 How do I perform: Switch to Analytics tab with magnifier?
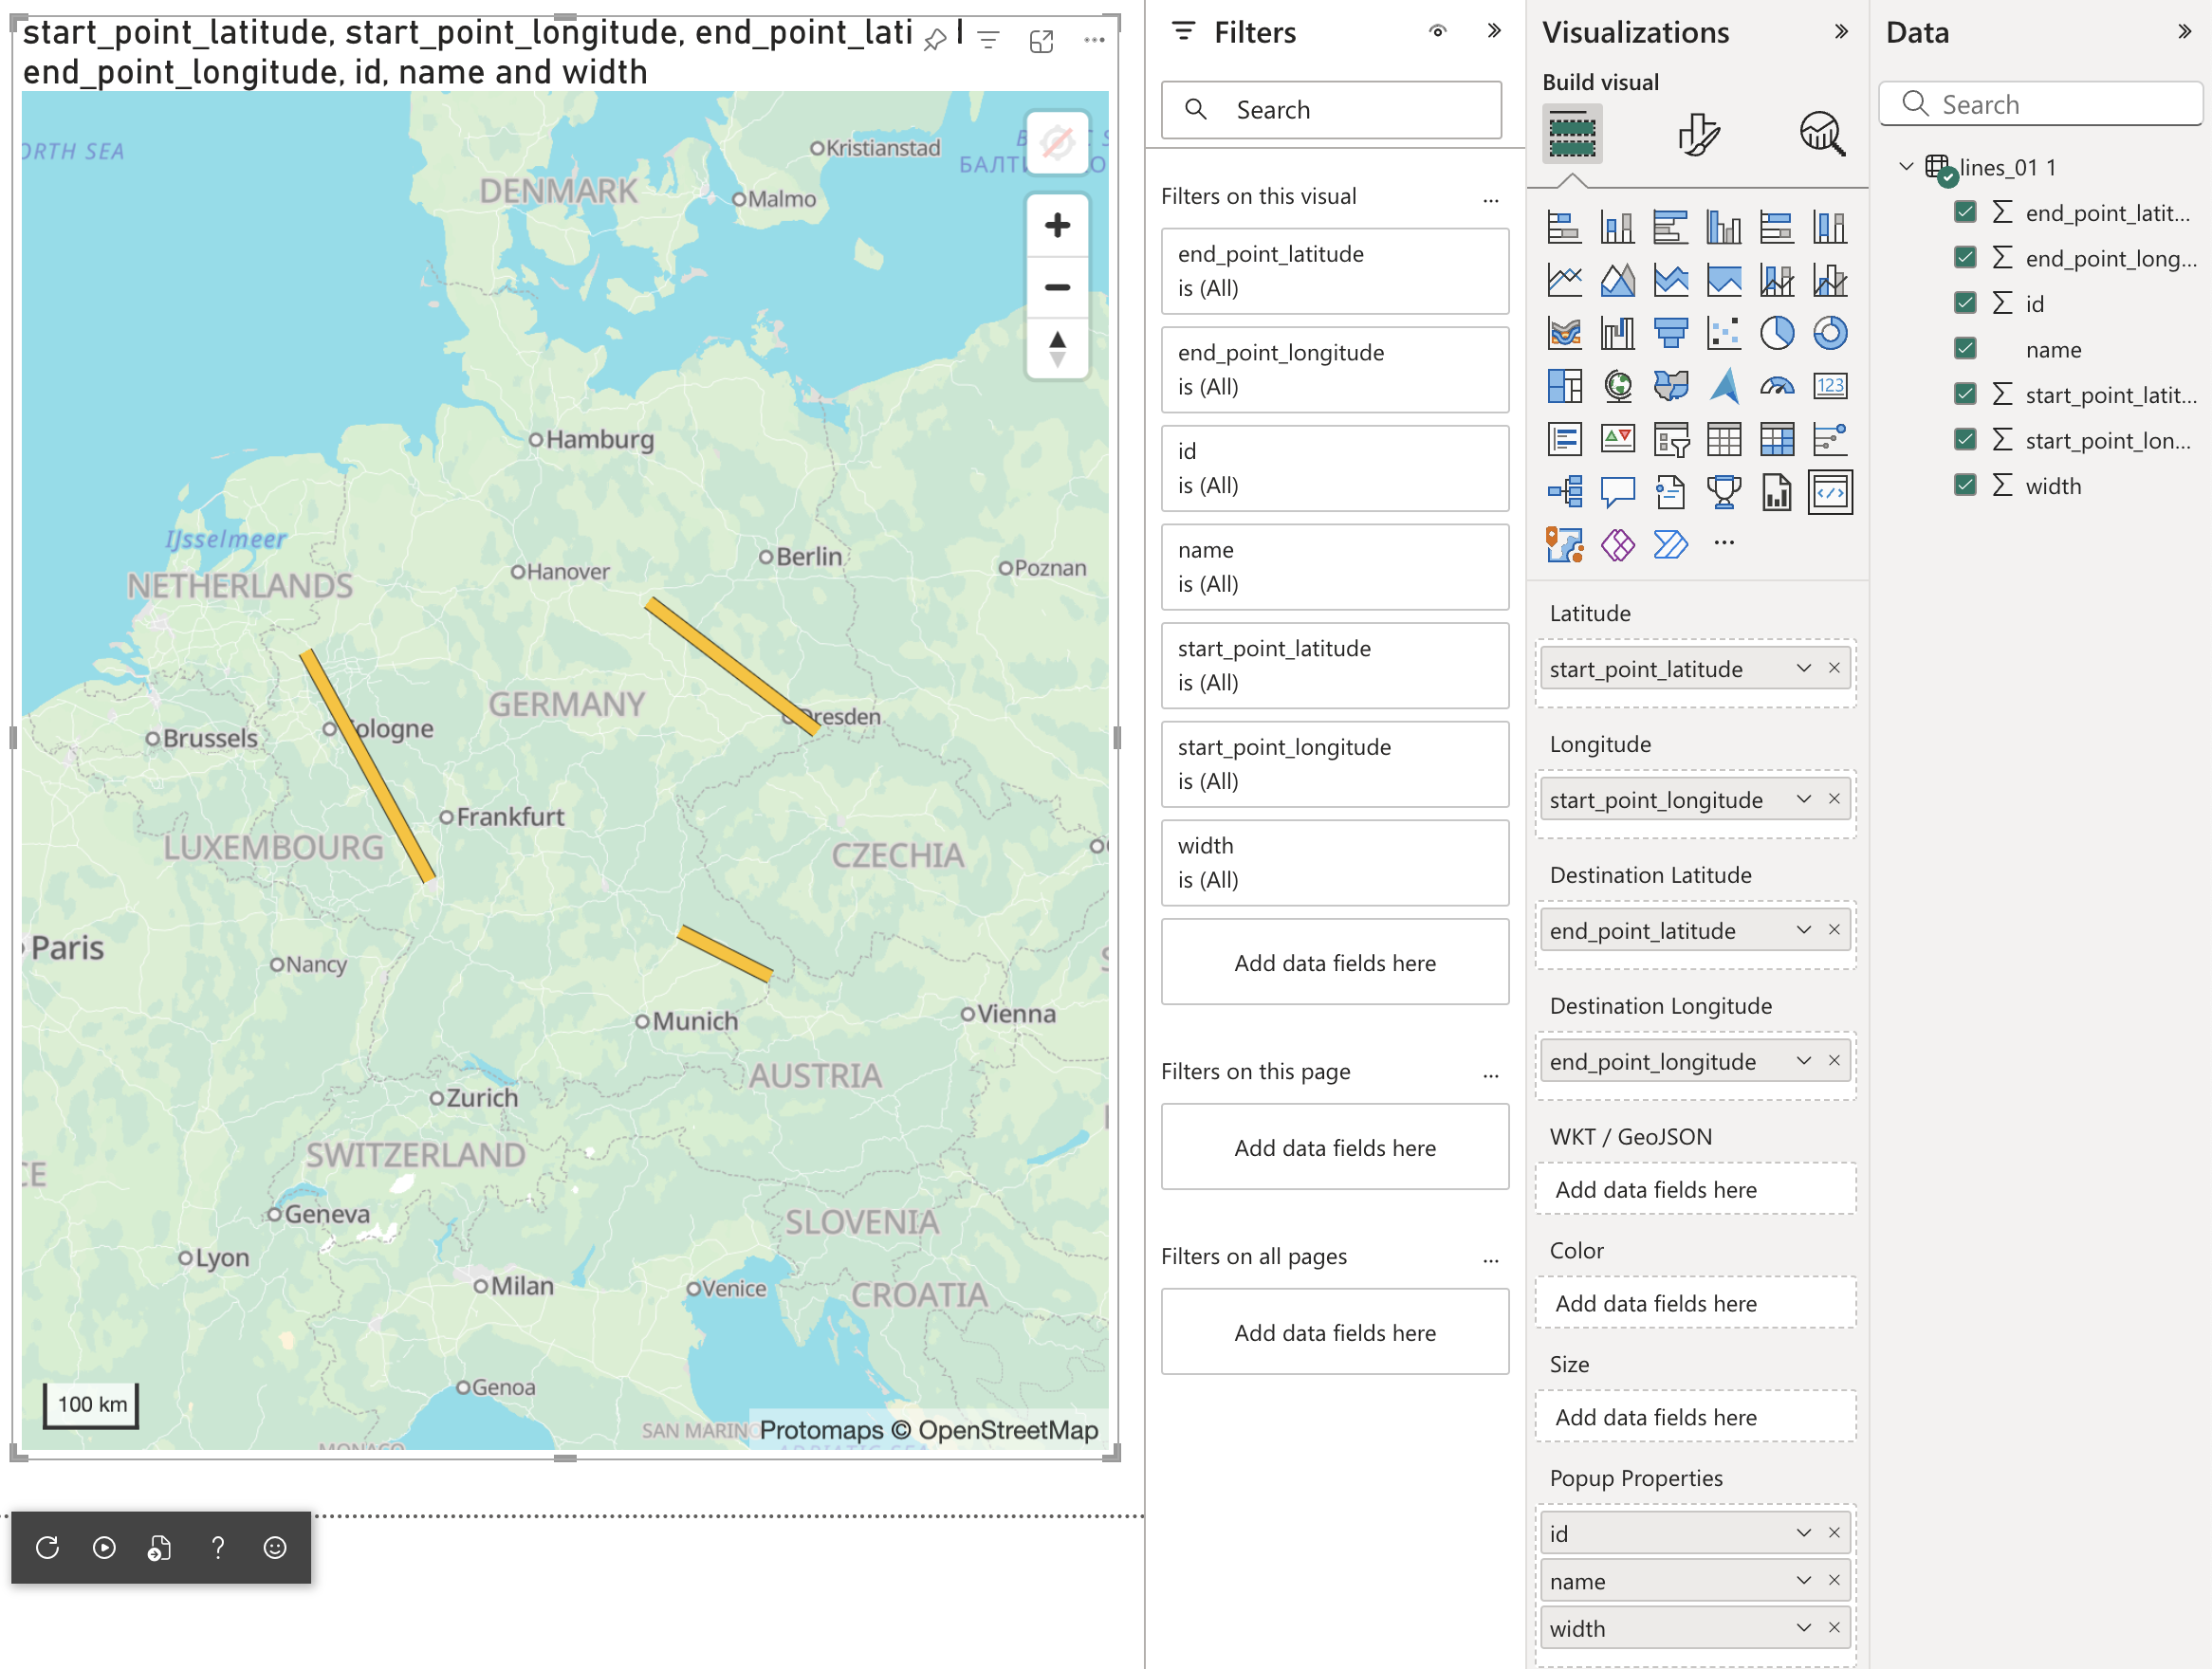[1821, 134]
